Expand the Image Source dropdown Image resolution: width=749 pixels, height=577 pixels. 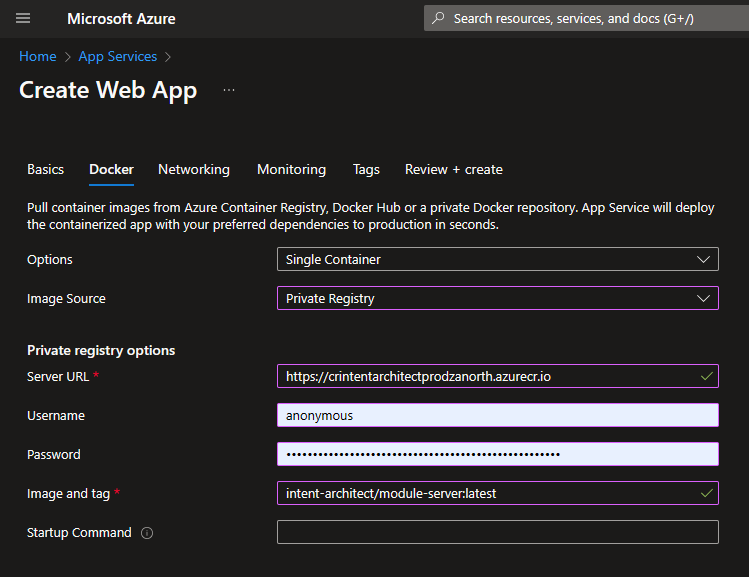coord(497,298)
